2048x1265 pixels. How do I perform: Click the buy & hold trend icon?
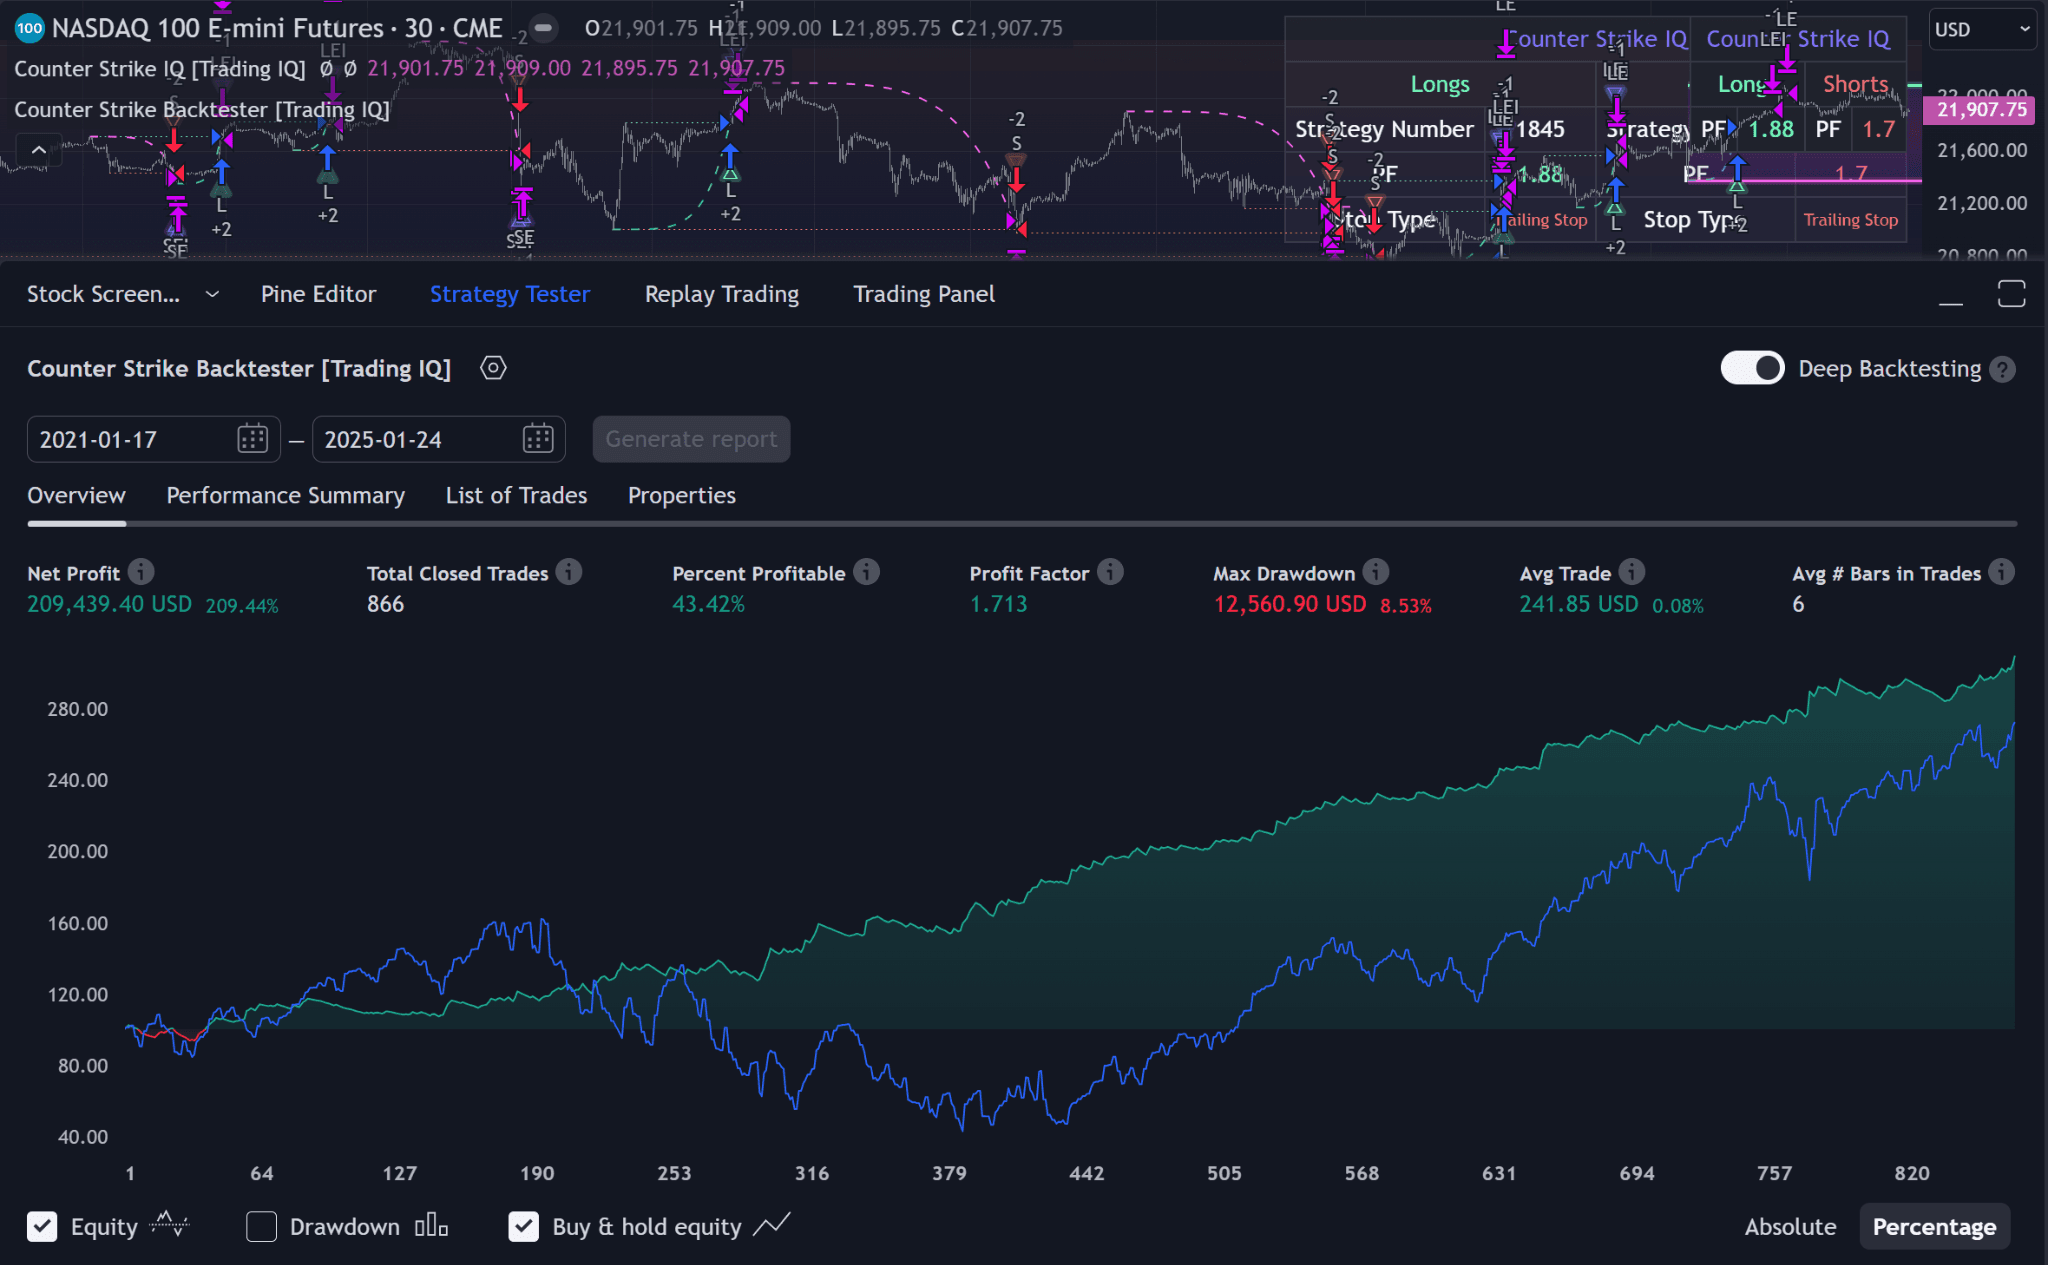coord(772,1224)
